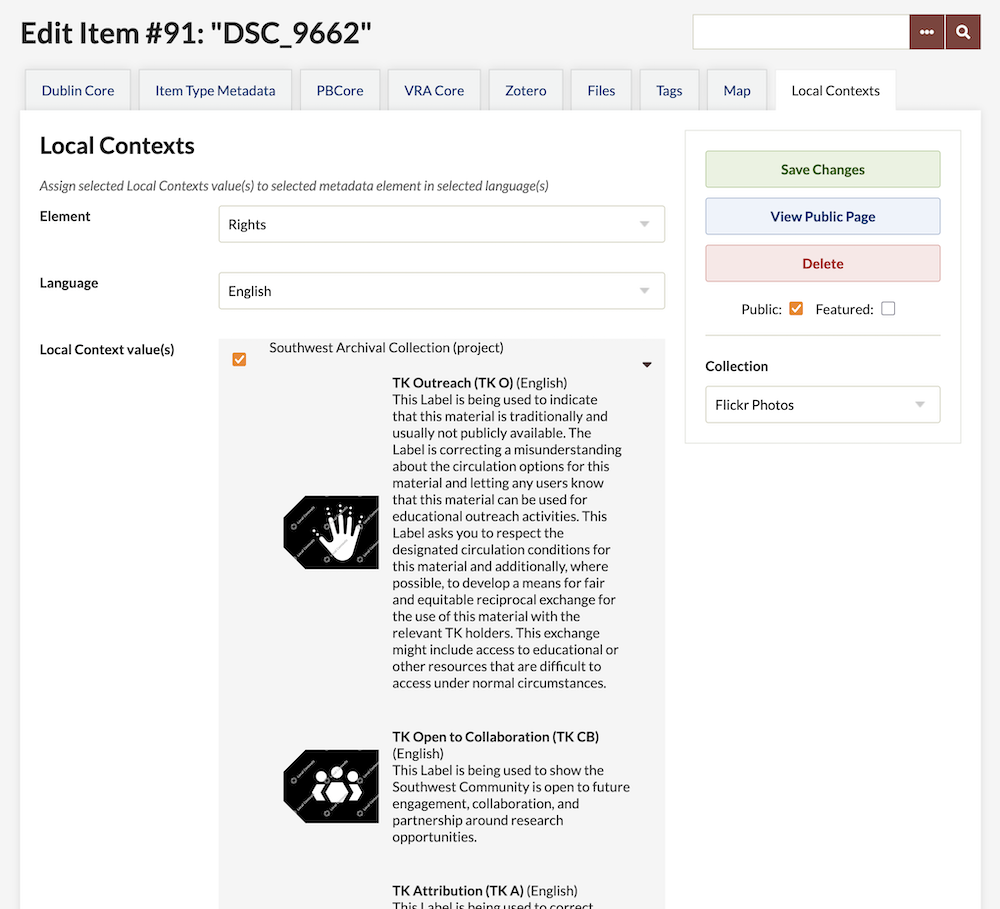Go to the Zotero tab
1000x909 pixels.
point(526,90)
